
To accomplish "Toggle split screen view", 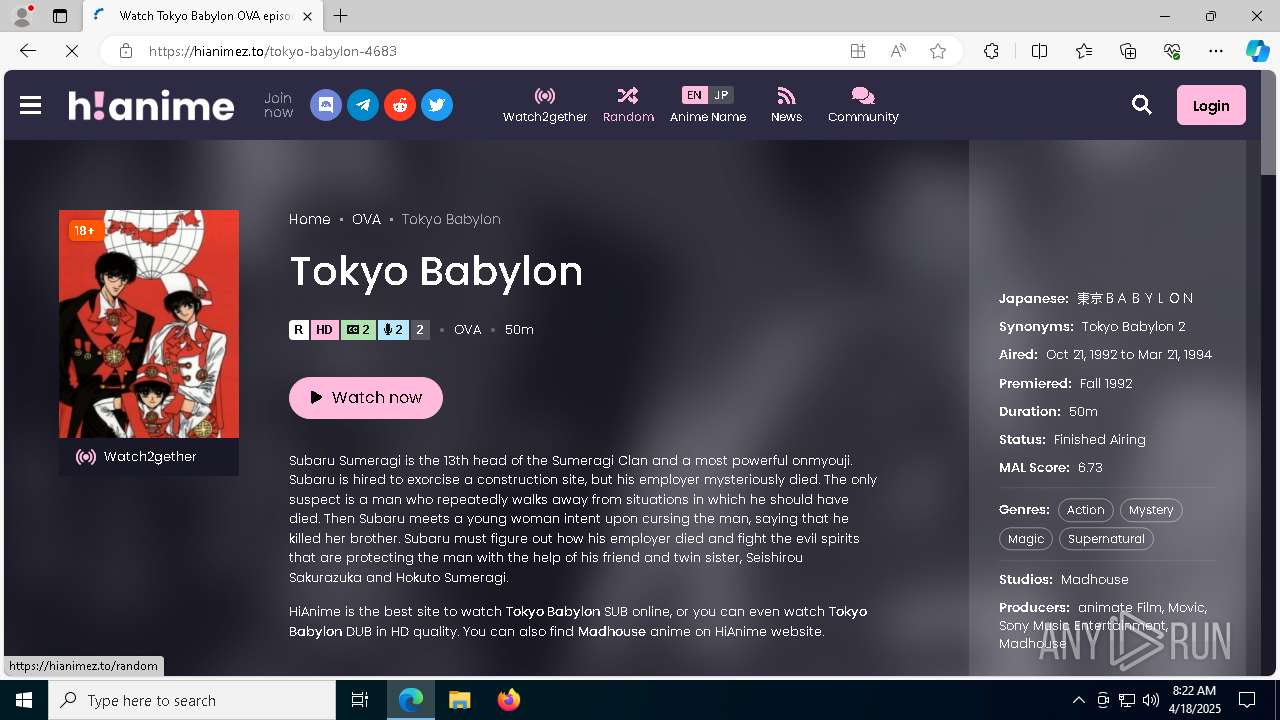I will point(1039,51).
